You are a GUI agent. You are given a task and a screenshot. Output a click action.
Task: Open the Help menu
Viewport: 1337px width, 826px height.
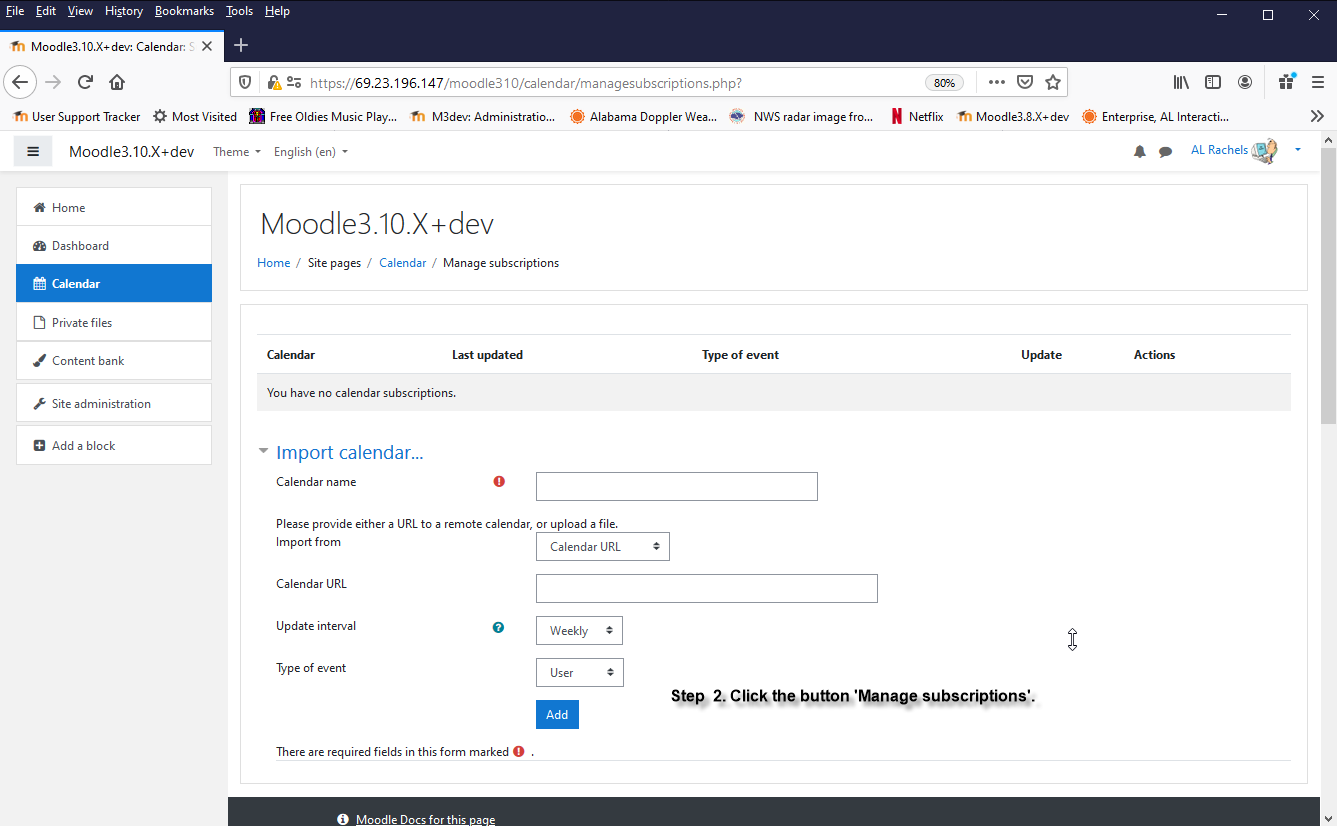tap(277, 11)
